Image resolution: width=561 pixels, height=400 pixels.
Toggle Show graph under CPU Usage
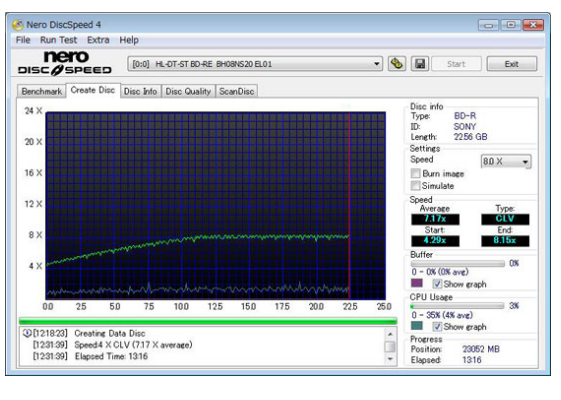pos(437,327)
